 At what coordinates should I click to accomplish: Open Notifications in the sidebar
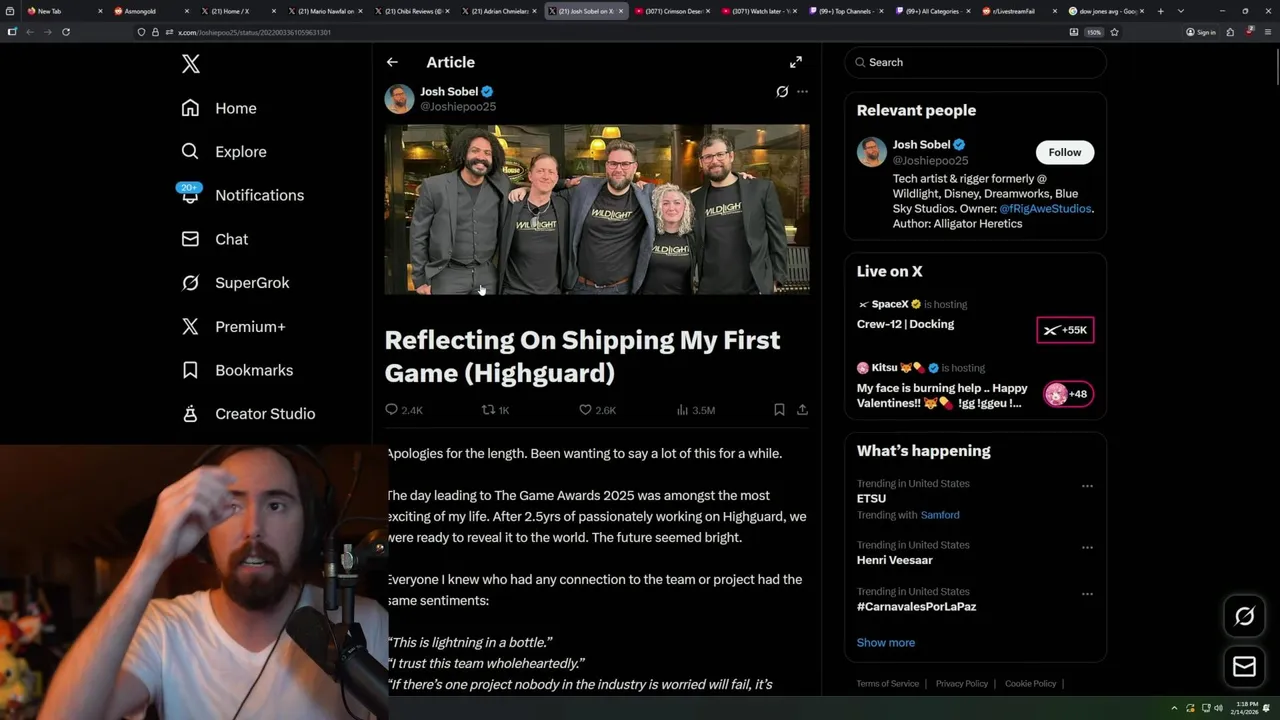259,195
